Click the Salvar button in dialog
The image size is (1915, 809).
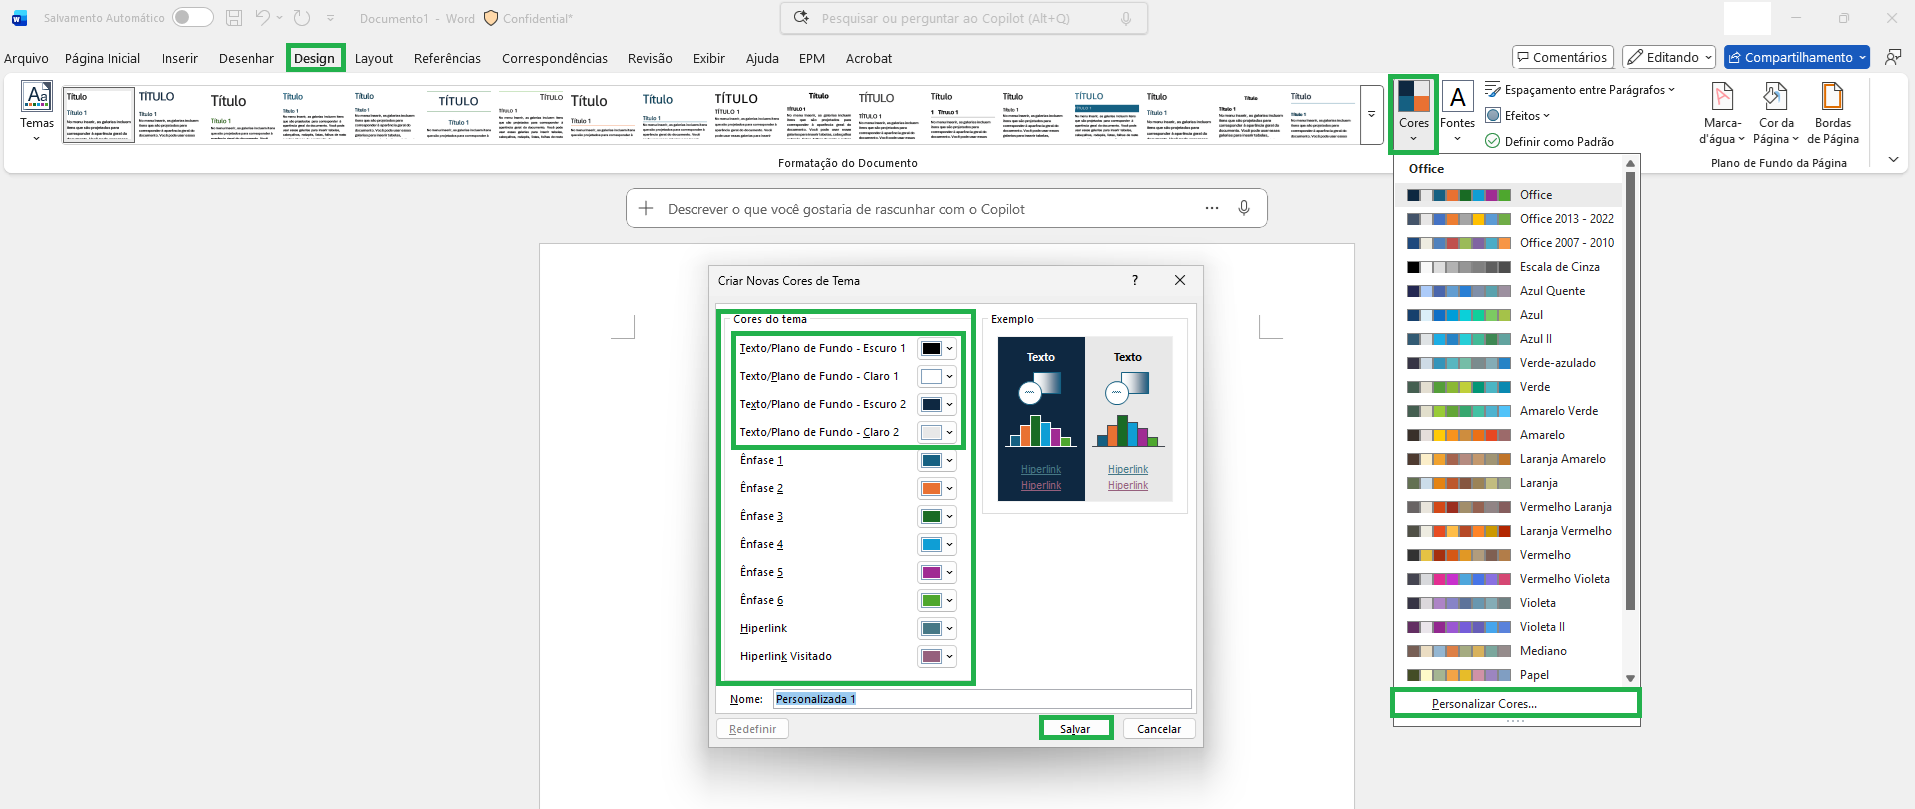[1075, 729]
